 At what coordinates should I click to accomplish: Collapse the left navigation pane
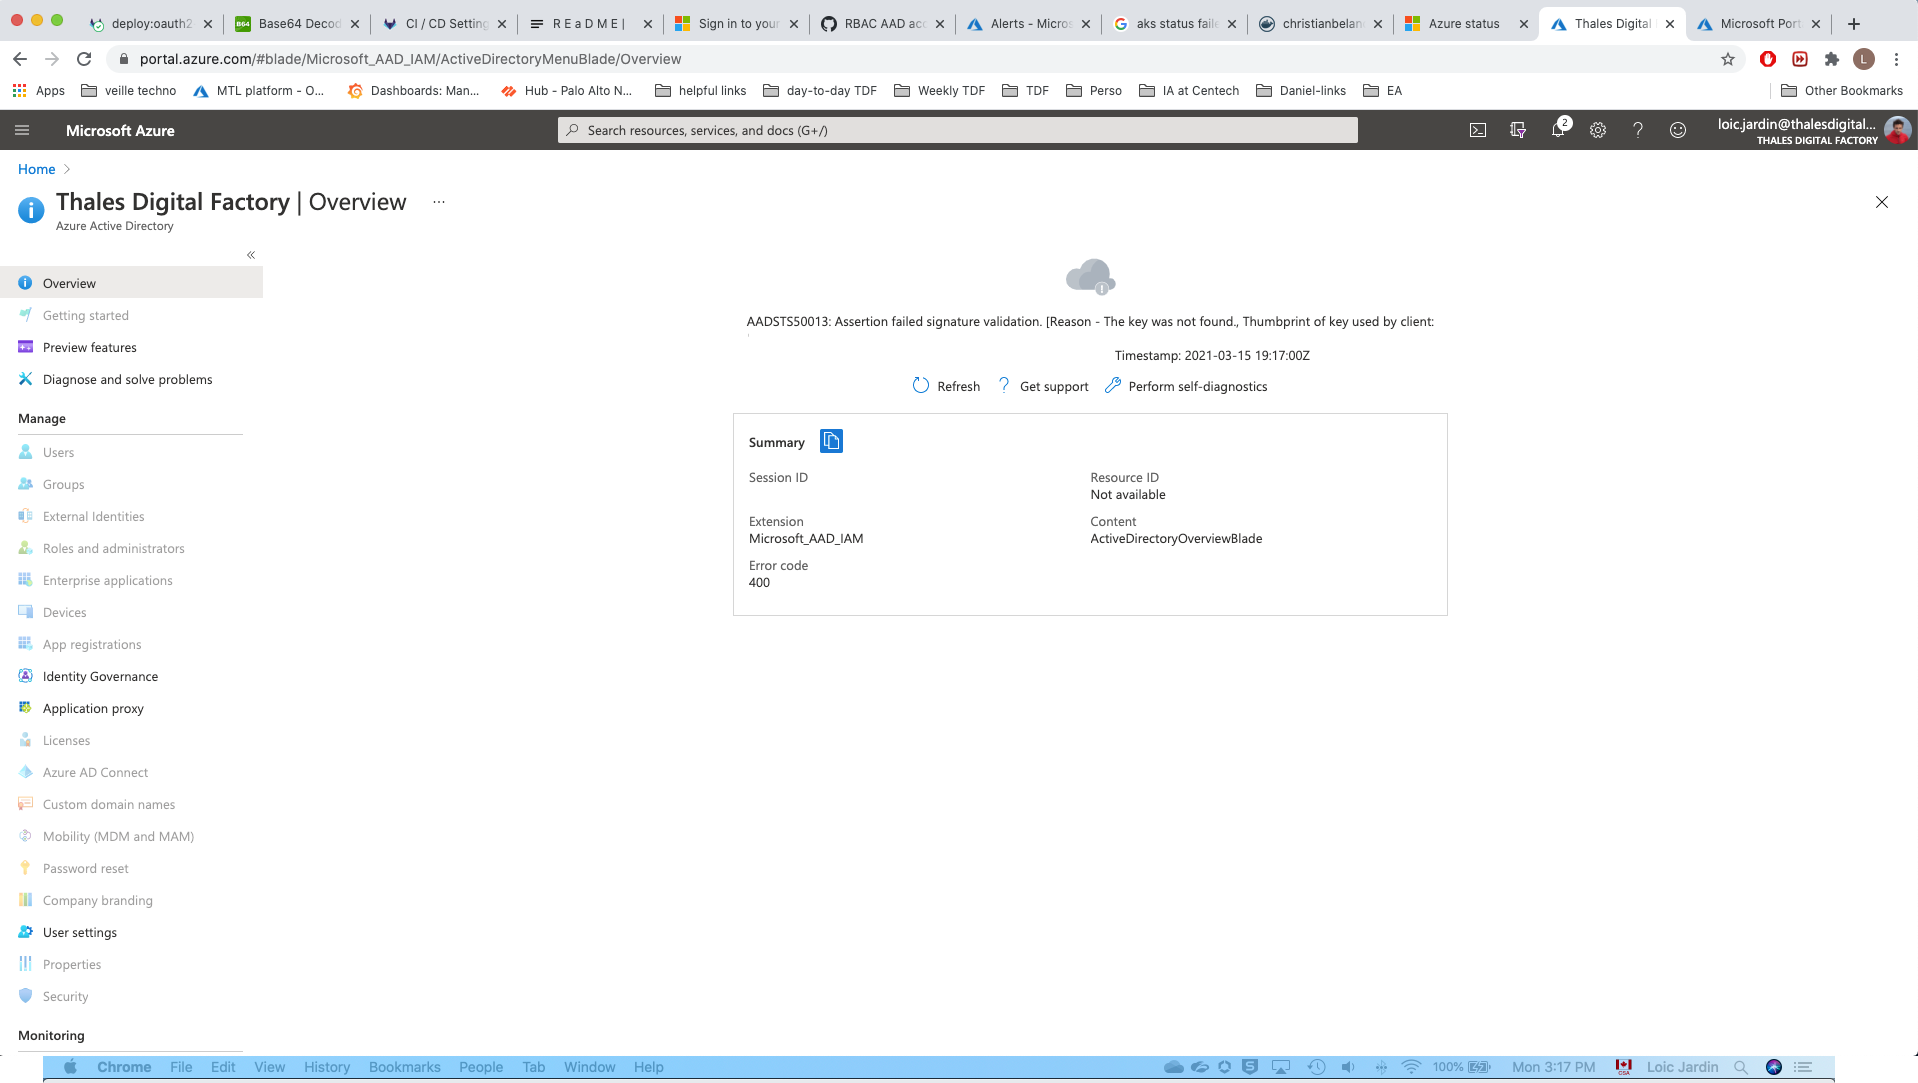251,255
